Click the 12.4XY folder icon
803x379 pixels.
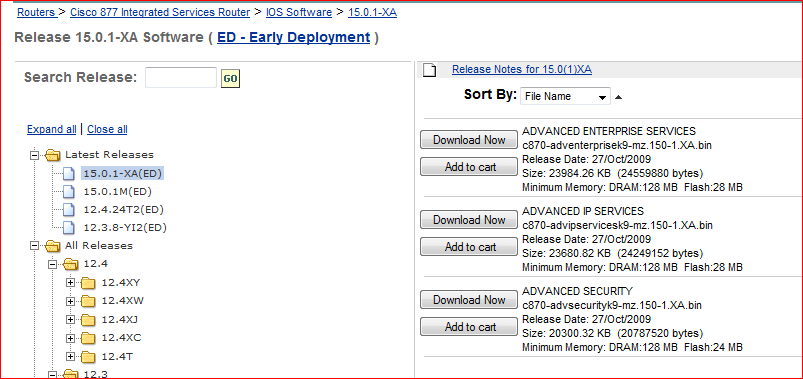[x=89, y=283]
